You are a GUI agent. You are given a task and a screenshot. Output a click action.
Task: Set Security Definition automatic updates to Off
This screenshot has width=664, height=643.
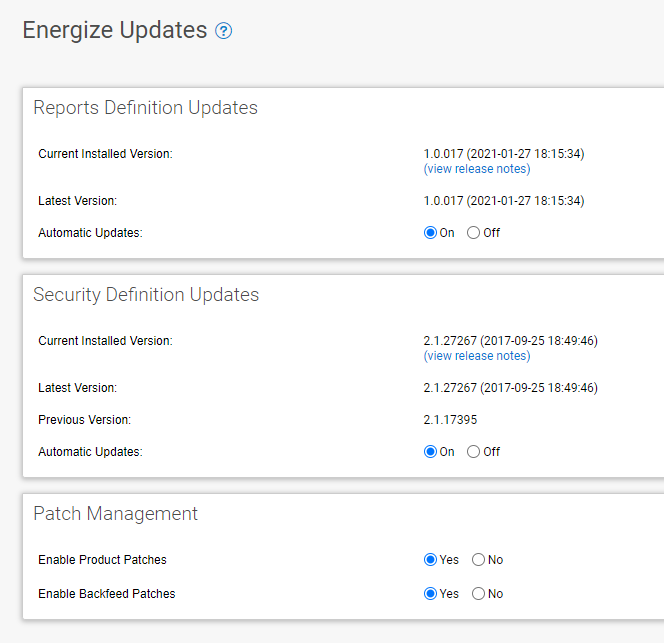coord(473,452)
